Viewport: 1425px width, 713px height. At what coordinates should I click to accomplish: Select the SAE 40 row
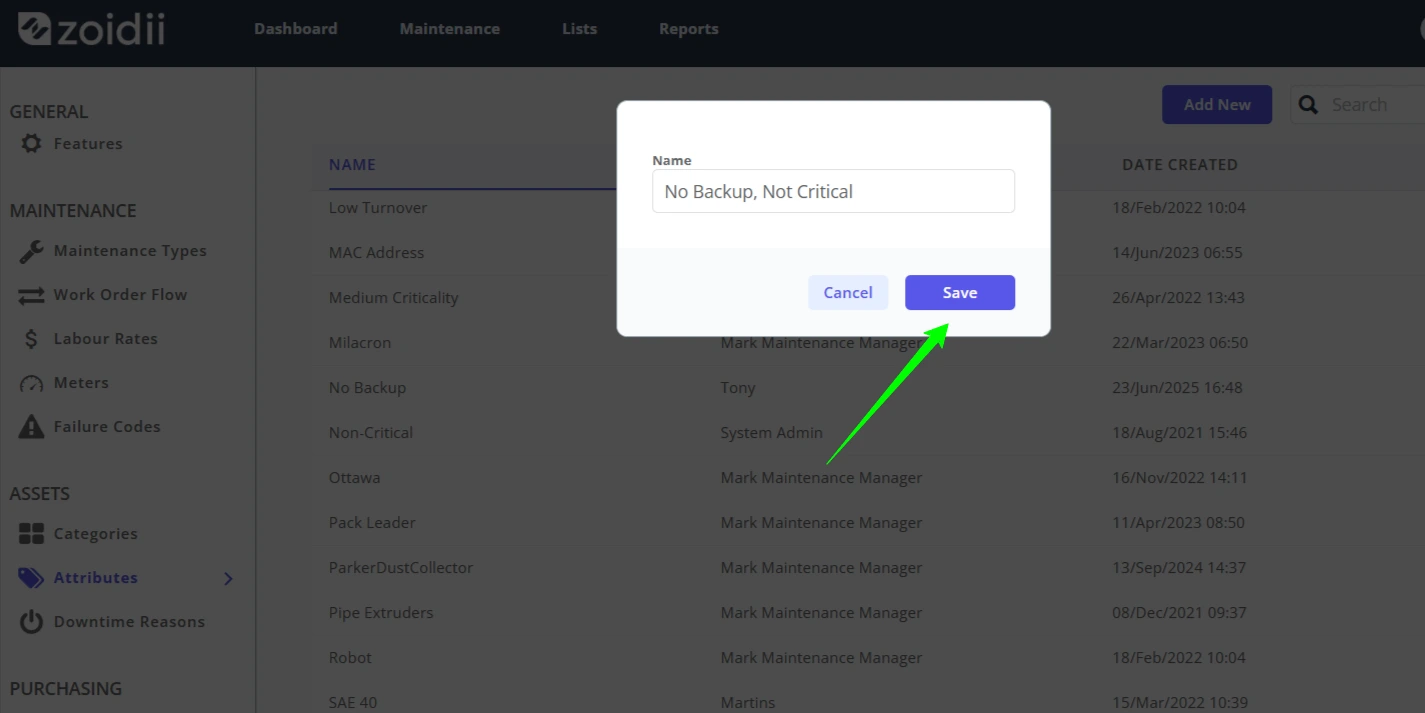[x=868, y=698]
